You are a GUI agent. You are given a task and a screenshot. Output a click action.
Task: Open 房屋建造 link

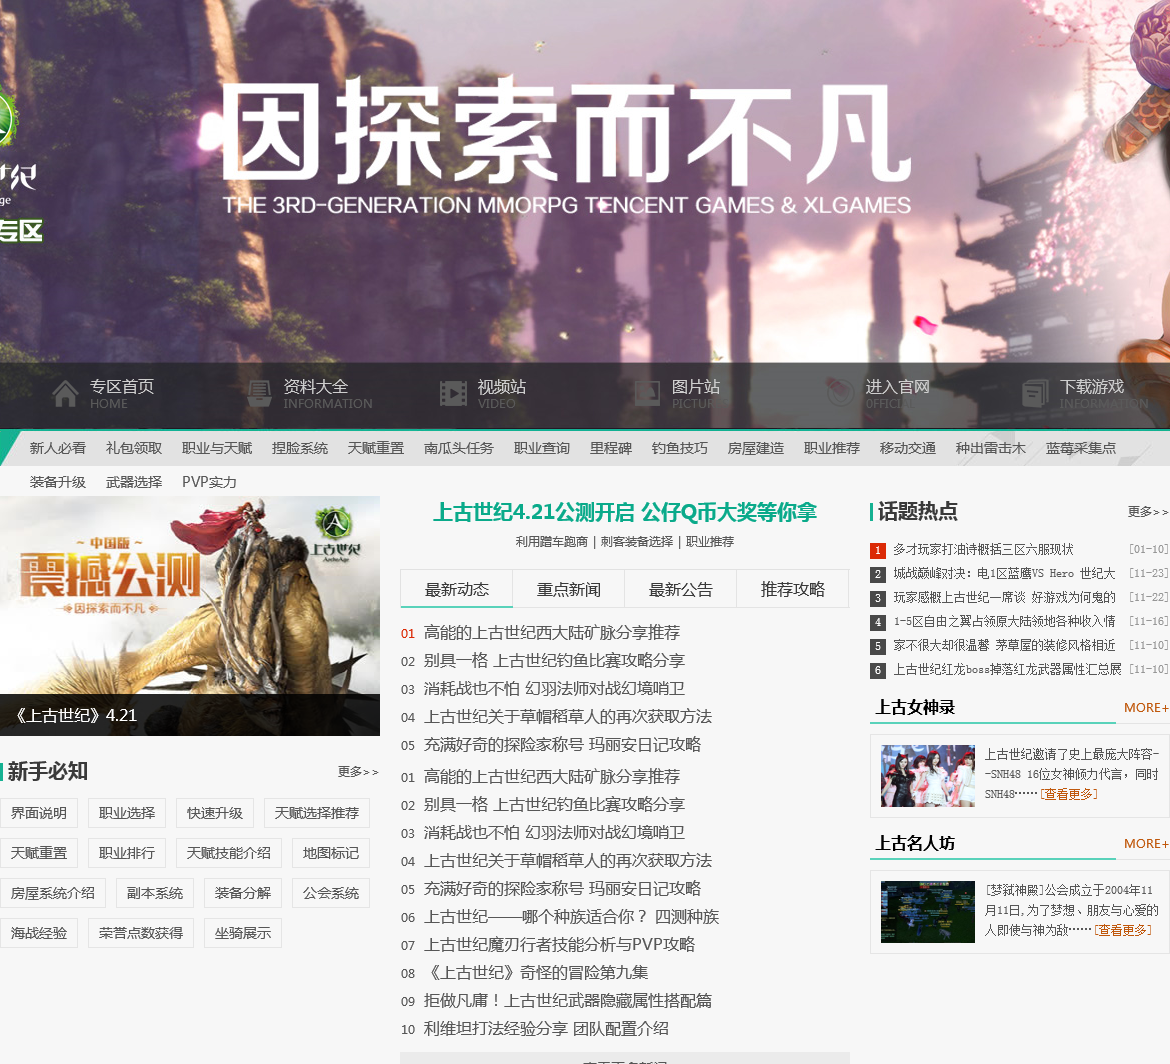(x=756, y=448)
